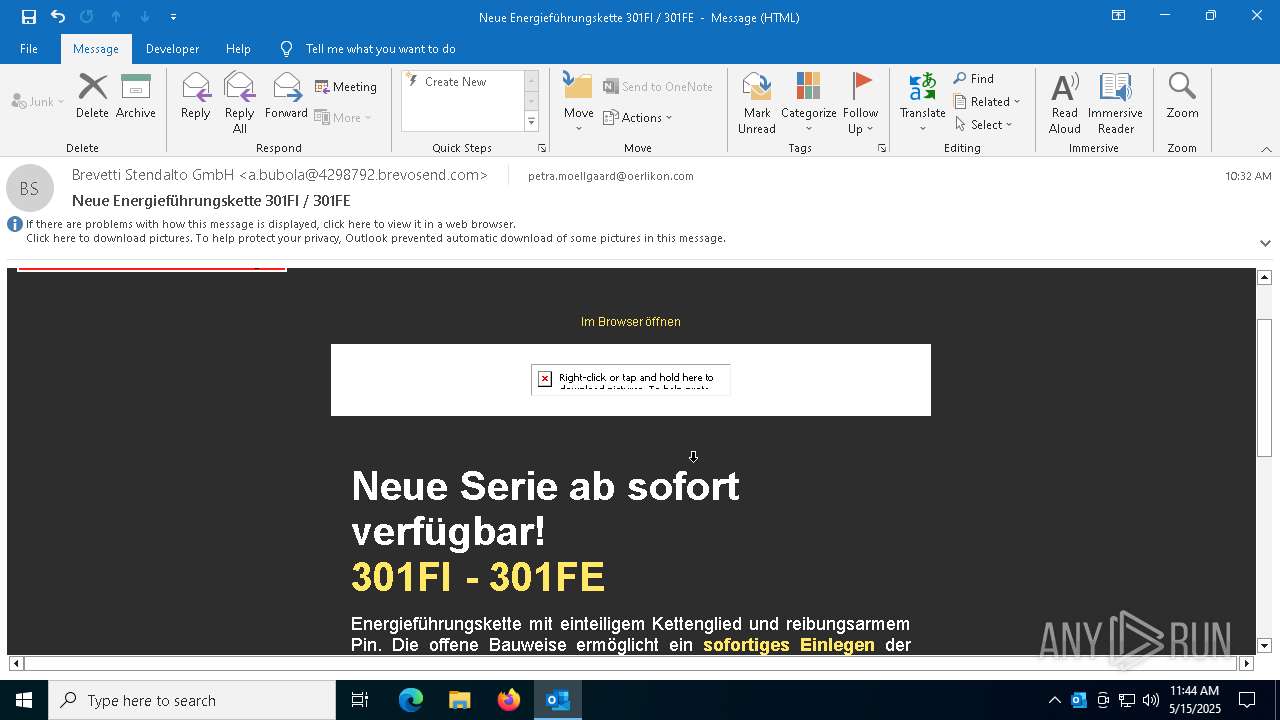Click the vertical scrollbar thumb in the message body
The image size is (1280, 720).
coord(1264,387)
